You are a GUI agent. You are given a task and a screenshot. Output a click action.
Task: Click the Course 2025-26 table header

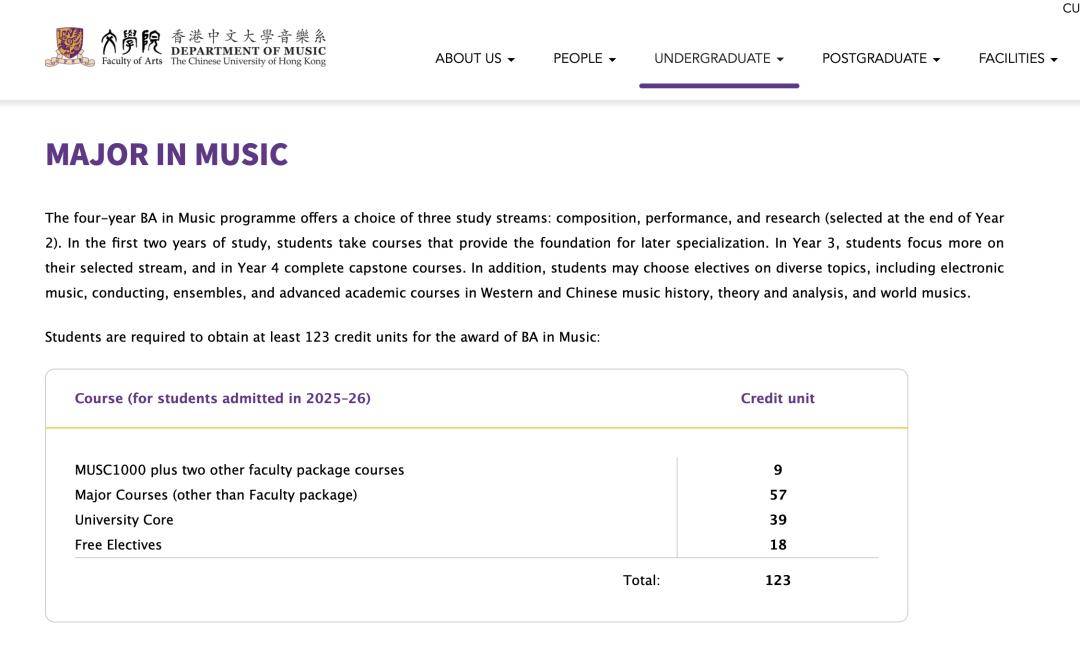pyautogui.click(x=222, y=398)
